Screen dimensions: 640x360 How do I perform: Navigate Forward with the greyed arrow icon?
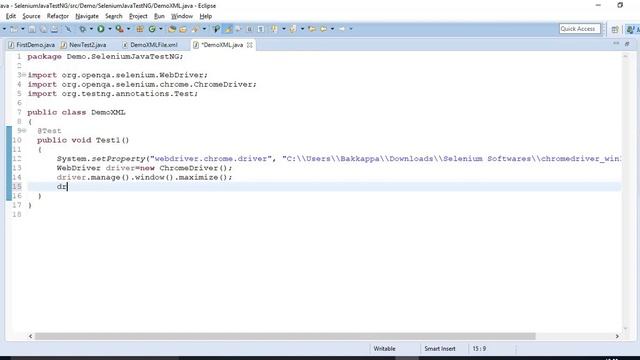[342, 29]
